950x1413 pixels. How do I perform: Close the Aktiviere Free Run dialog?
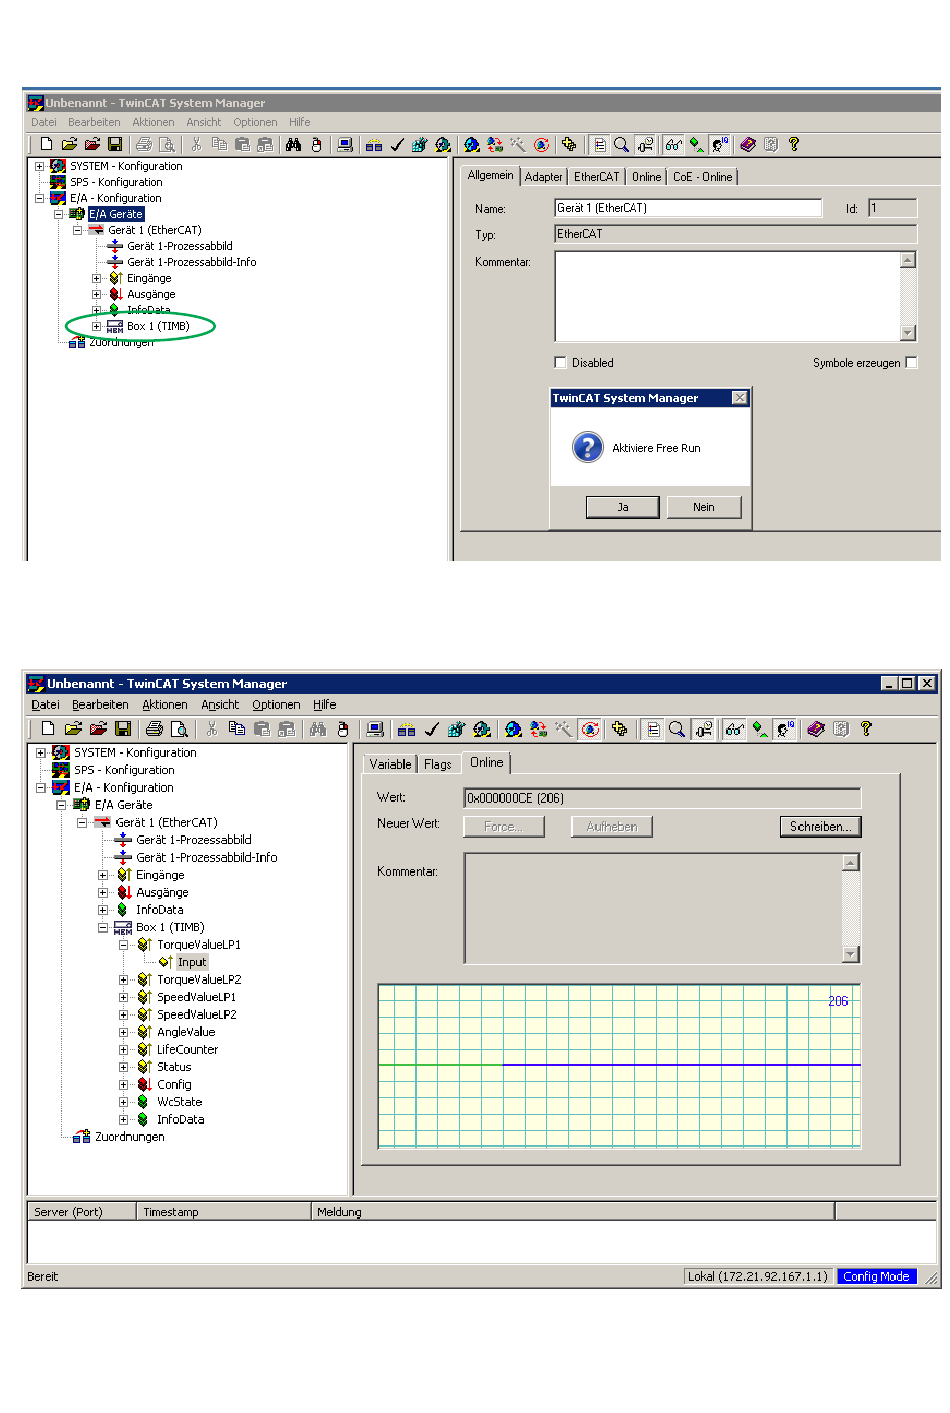[x=740, y=398]
